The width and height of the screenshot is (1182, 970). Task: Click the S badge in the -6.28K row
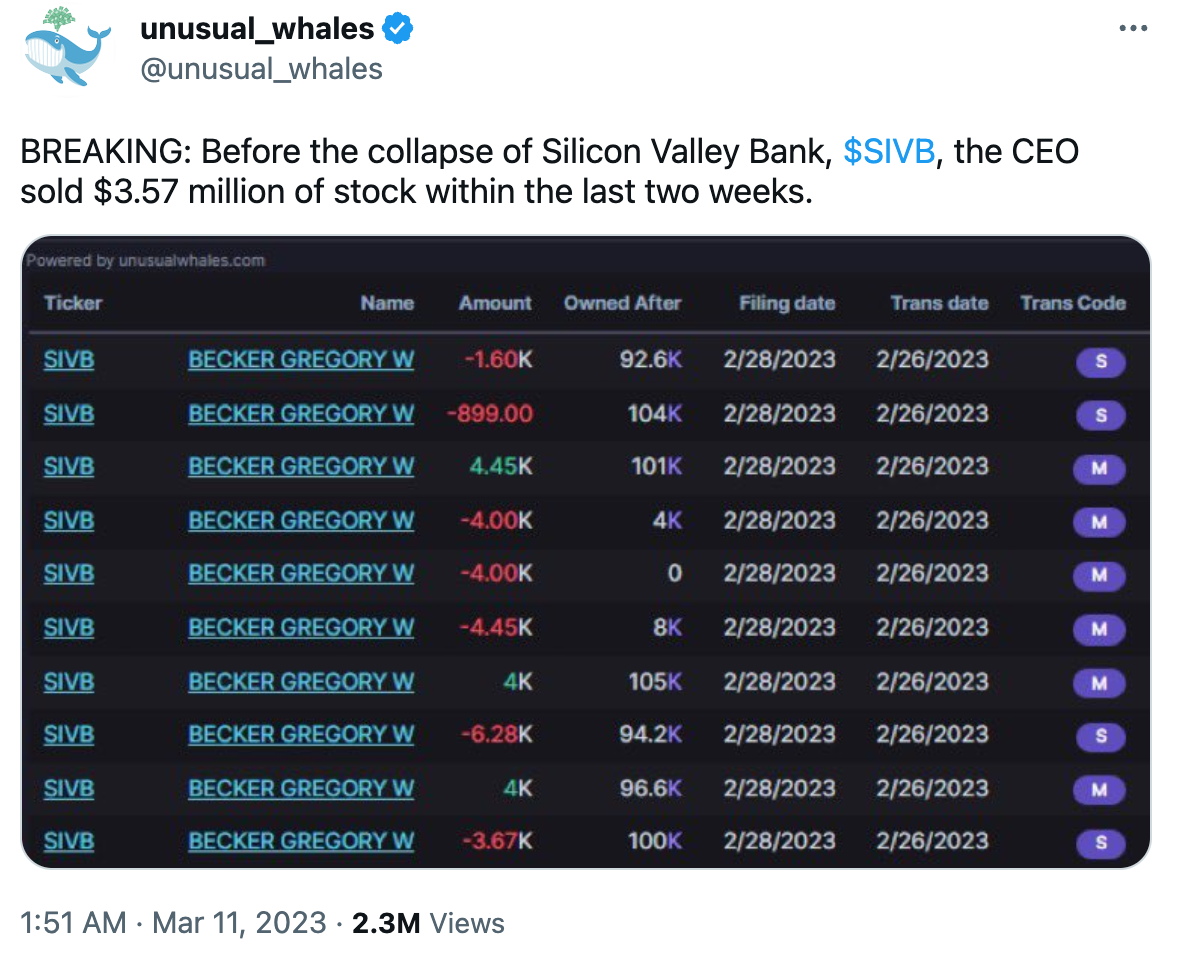[x=1101, y=736]
